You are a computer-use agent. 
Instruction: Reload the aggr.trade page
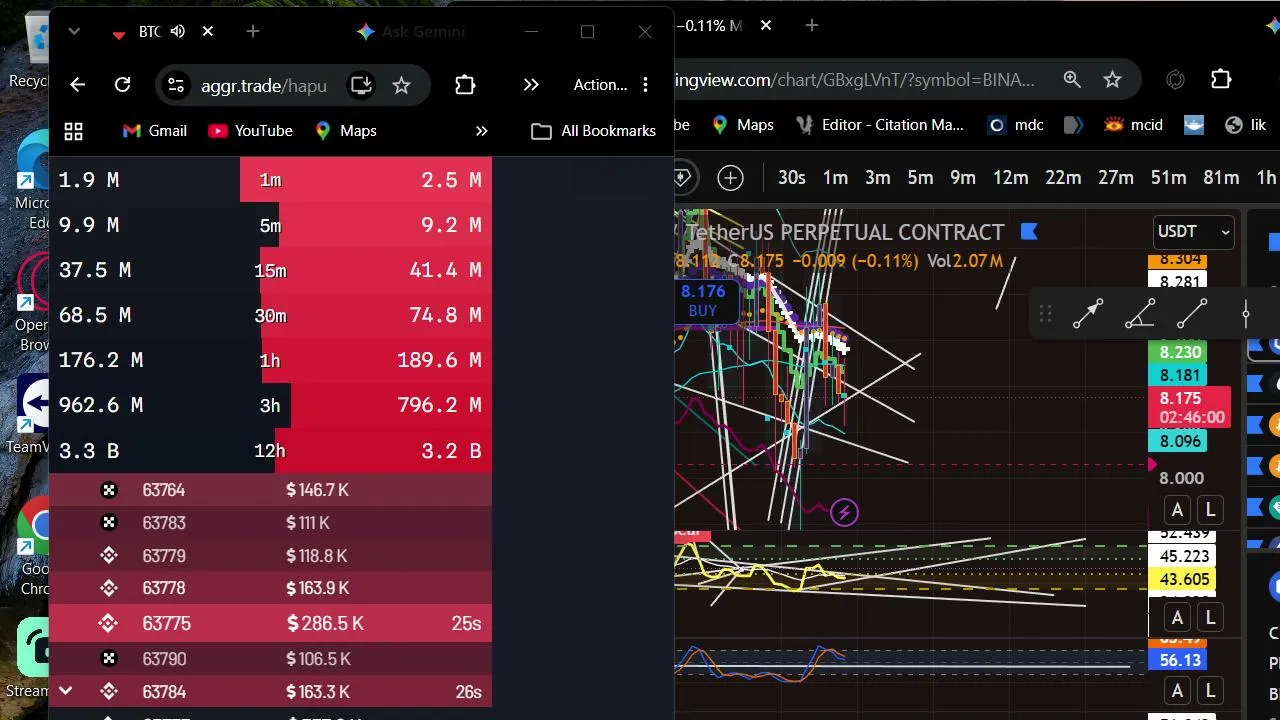tap(122, 85)
